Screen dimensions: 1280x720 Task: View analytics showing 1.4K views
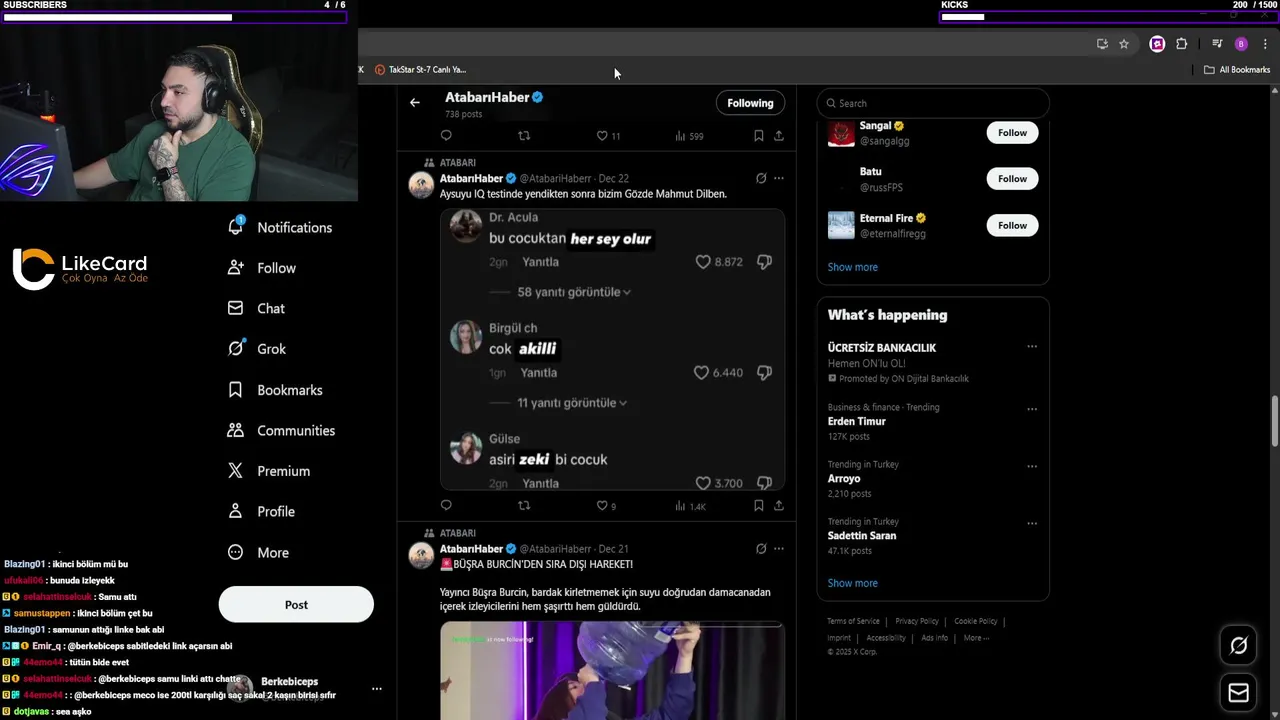click(690, 506)
